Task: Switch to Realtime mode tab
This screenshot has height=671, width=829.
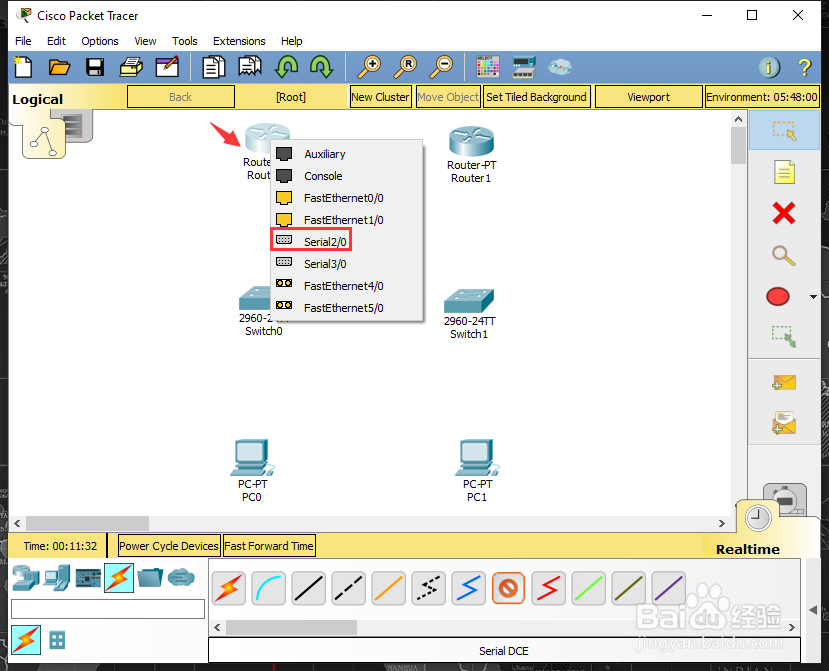Action: point(748,549)
